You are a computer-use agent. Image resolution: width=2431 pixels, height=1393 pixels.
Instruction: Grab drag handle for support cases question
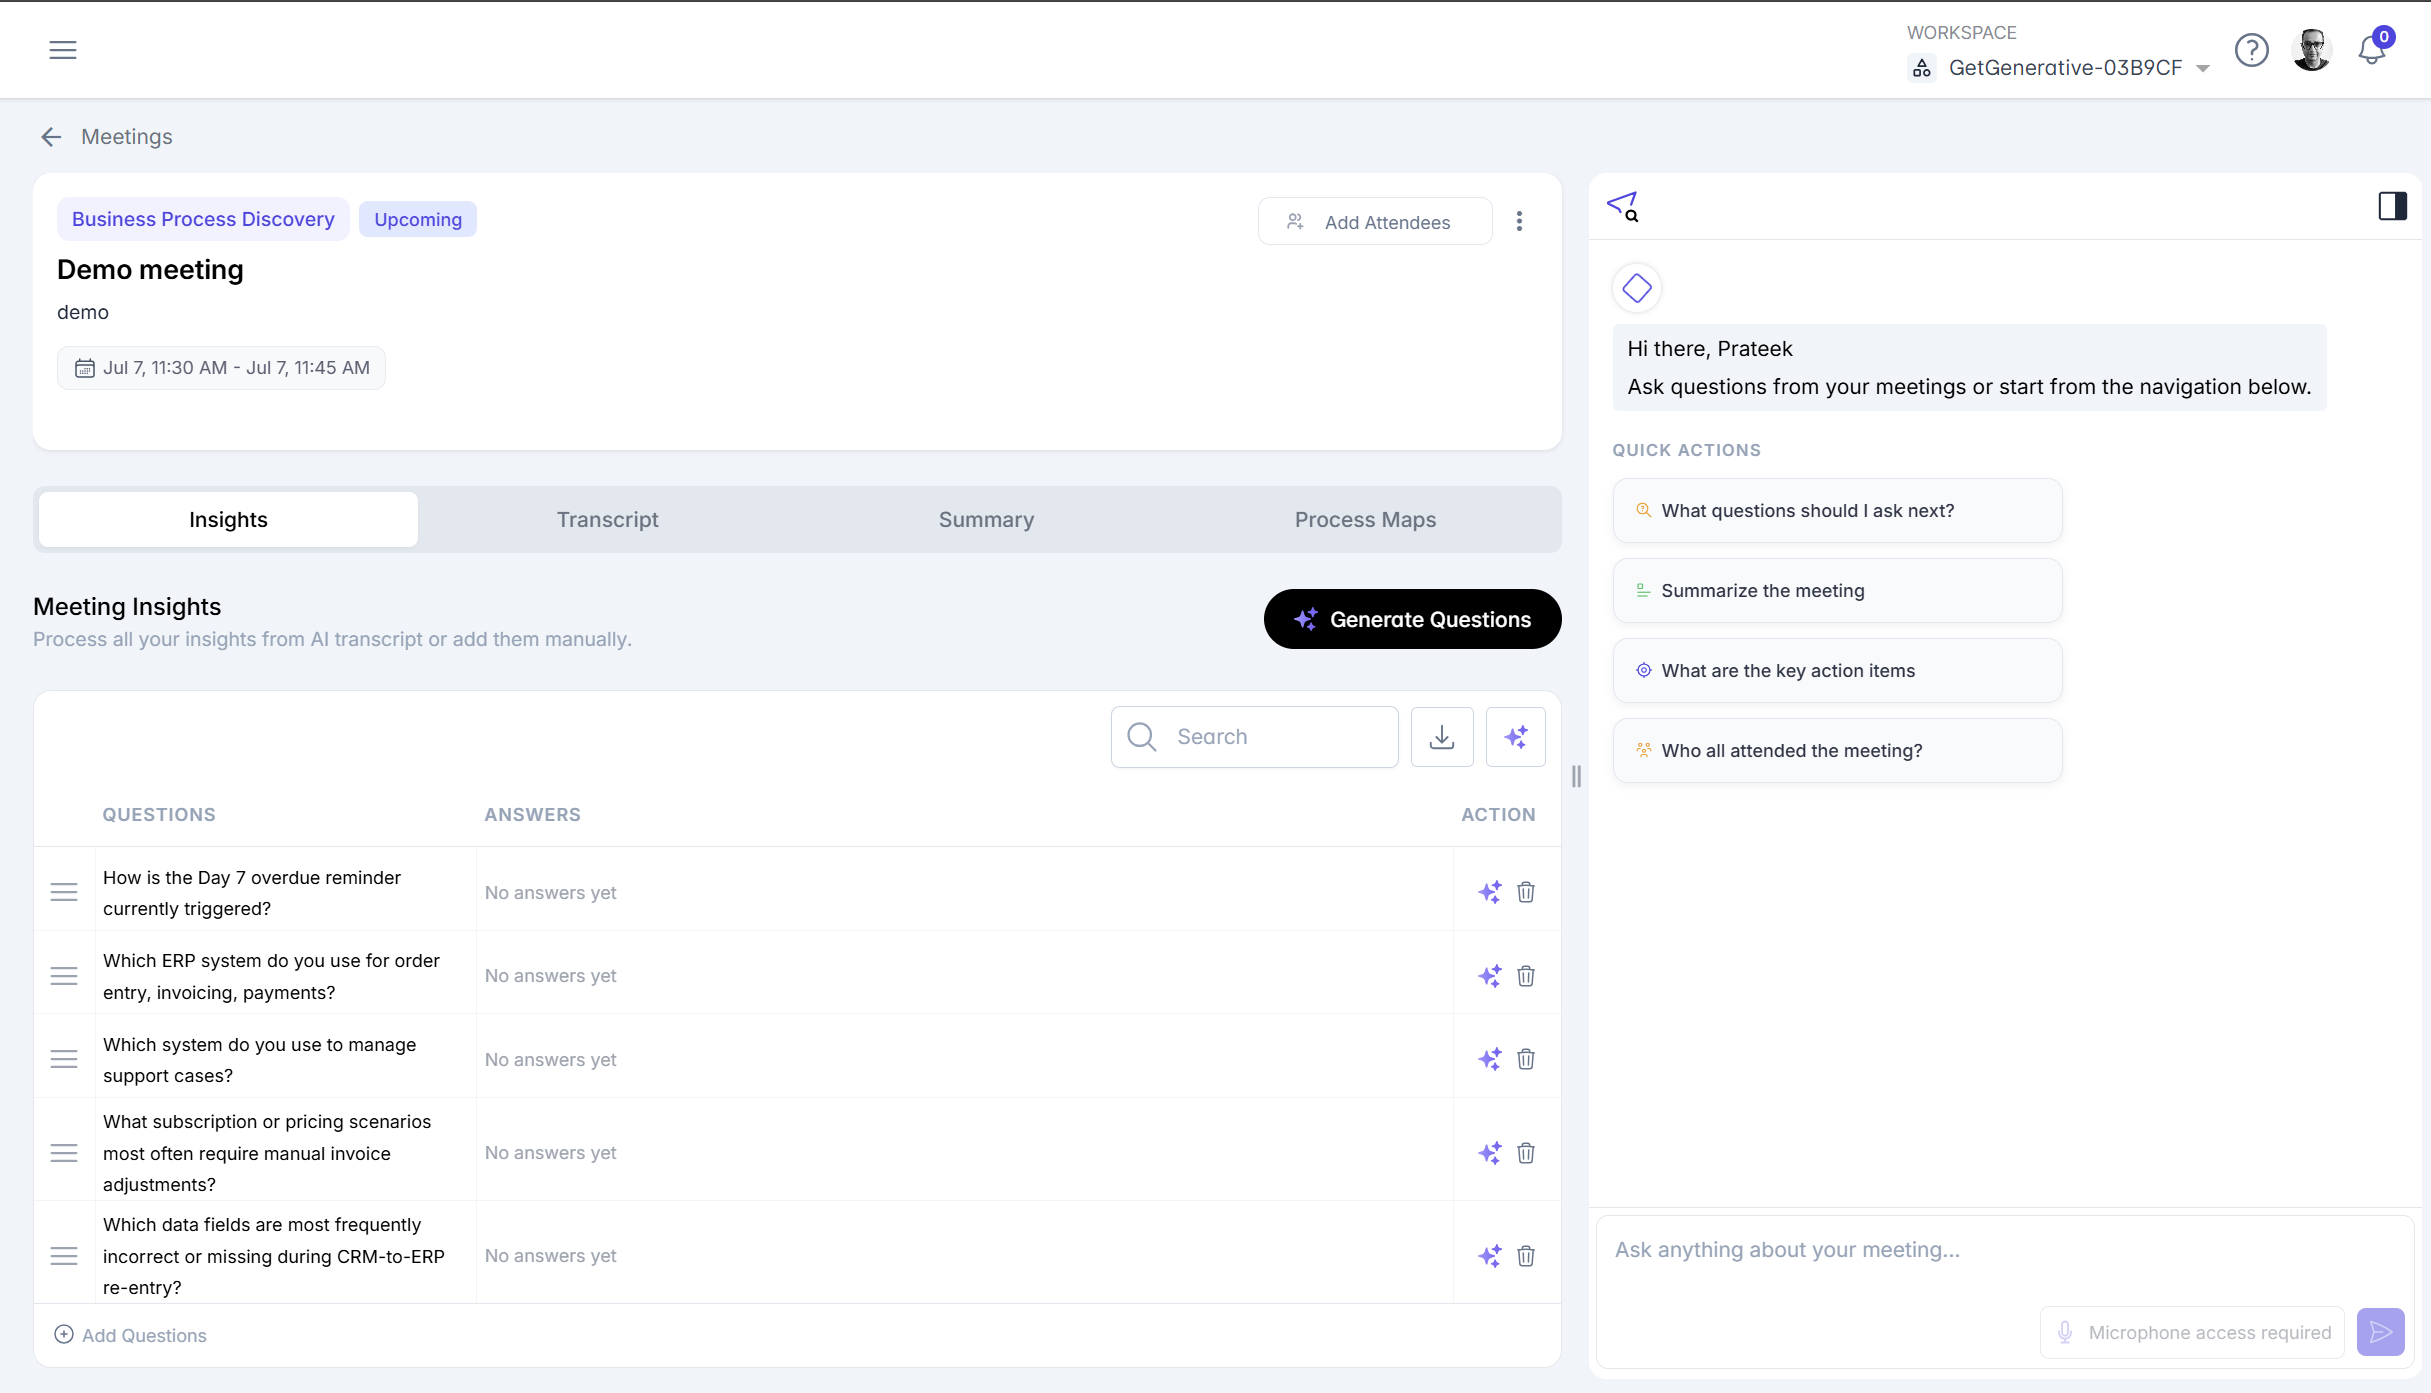[64, 1059]
